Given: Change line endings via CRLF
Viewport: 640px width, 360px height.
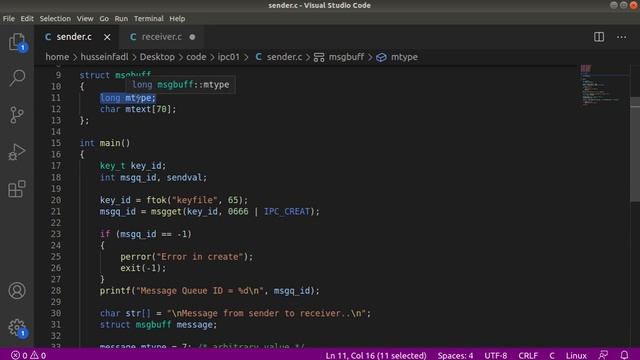Looking at the screenshot, I should [x=528, y=356].
